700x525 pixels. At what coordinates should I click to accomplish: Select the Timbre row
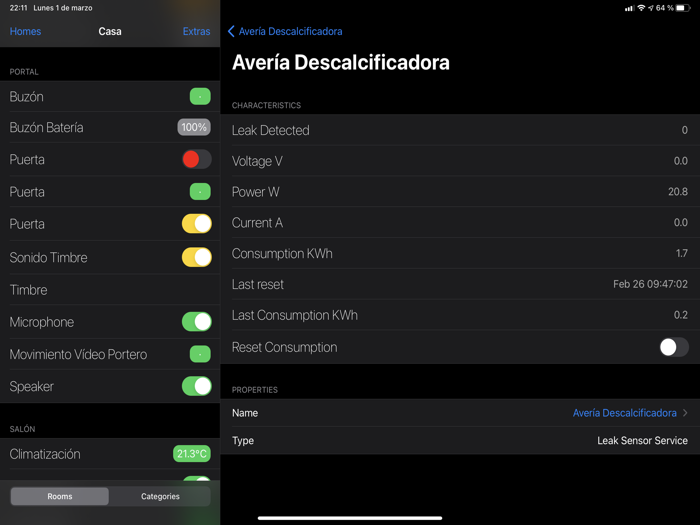(110, 290)
